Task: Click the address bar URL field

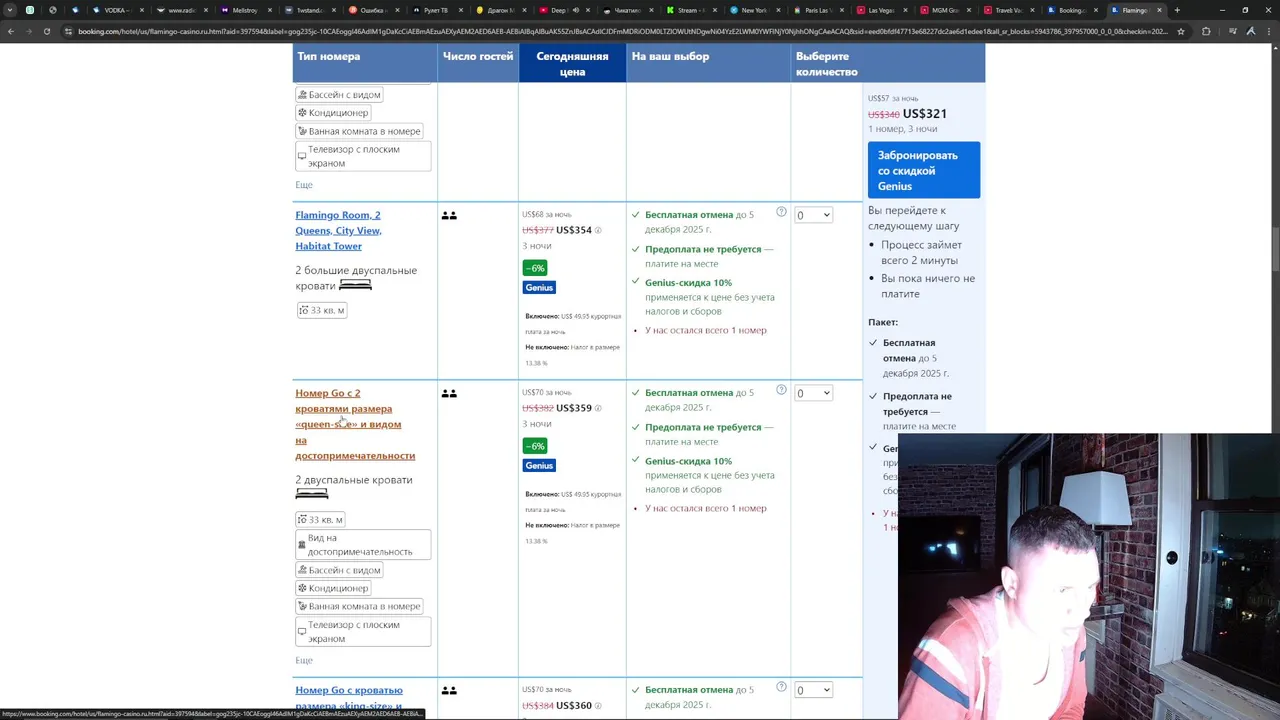Action: click(x=620, y=31)
